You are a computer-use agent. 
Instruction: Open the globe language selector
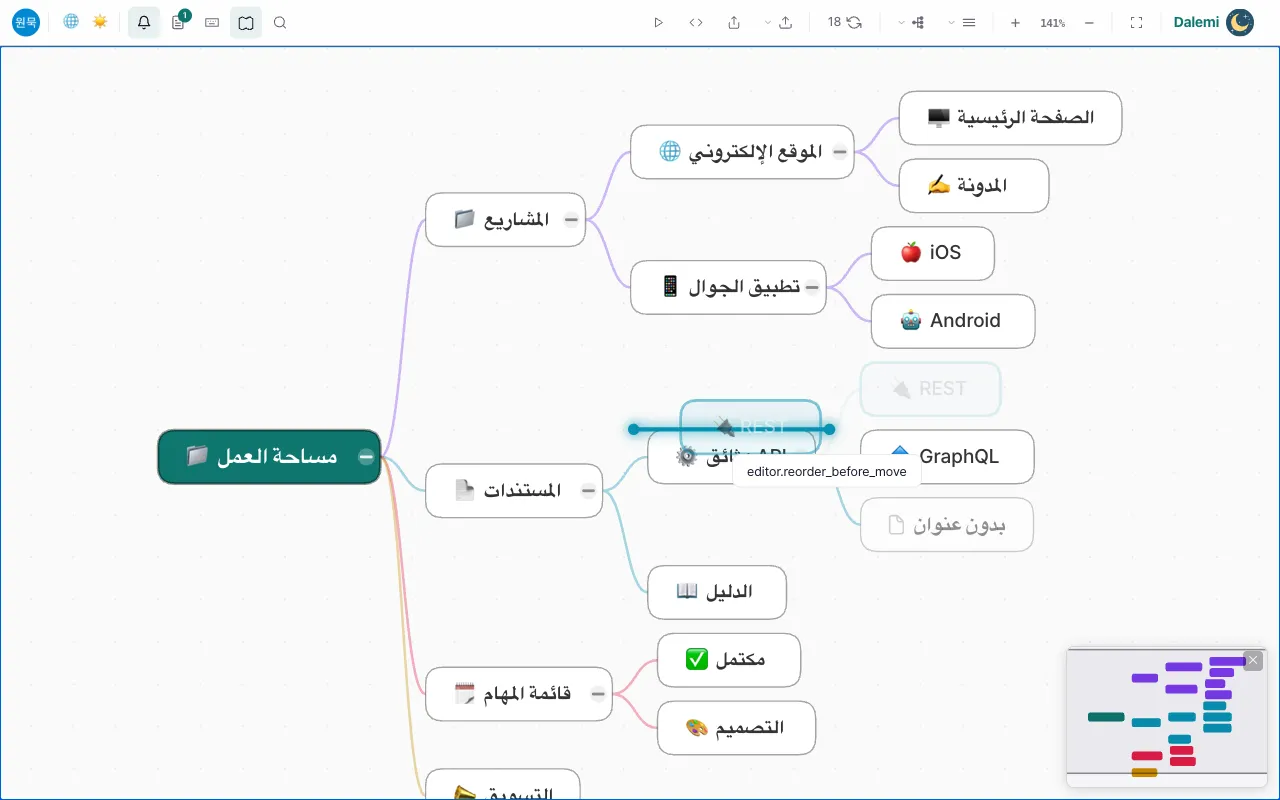coord(71,22)
